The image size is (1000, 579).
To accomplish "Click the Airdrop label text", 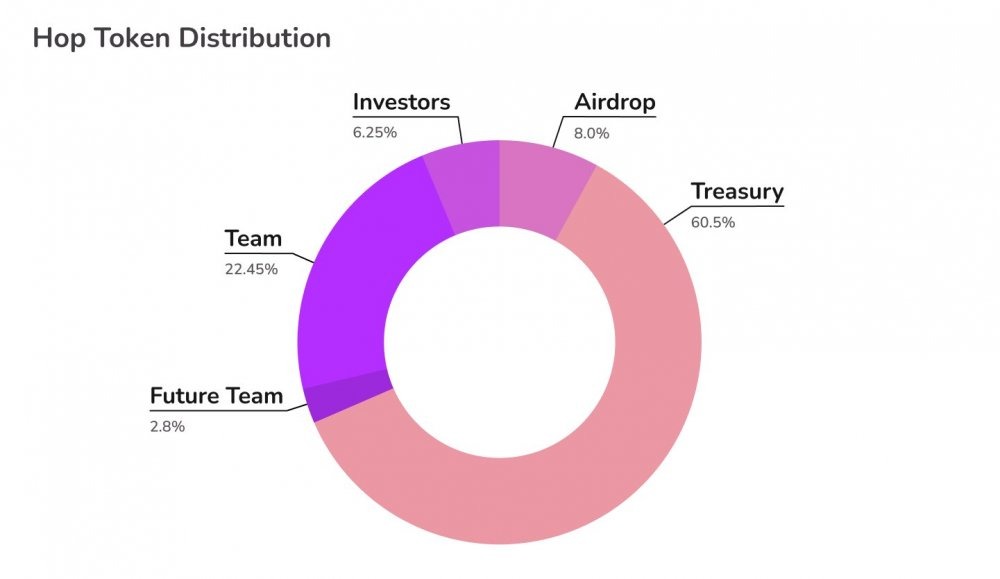I will 615,102.
